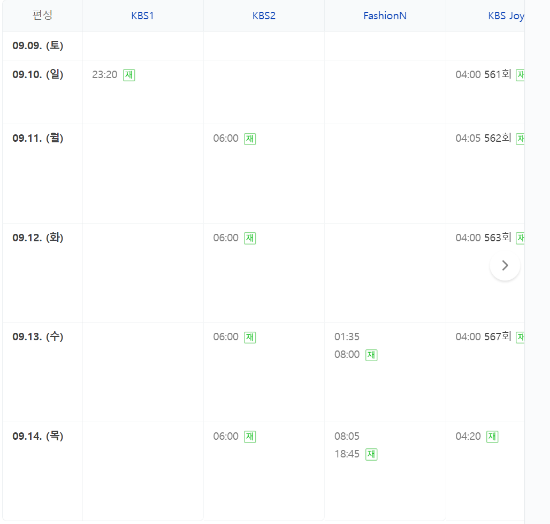The image size is (550, 524).
Task: Click the next channels arrow button
Action: (x=505, y=266)
